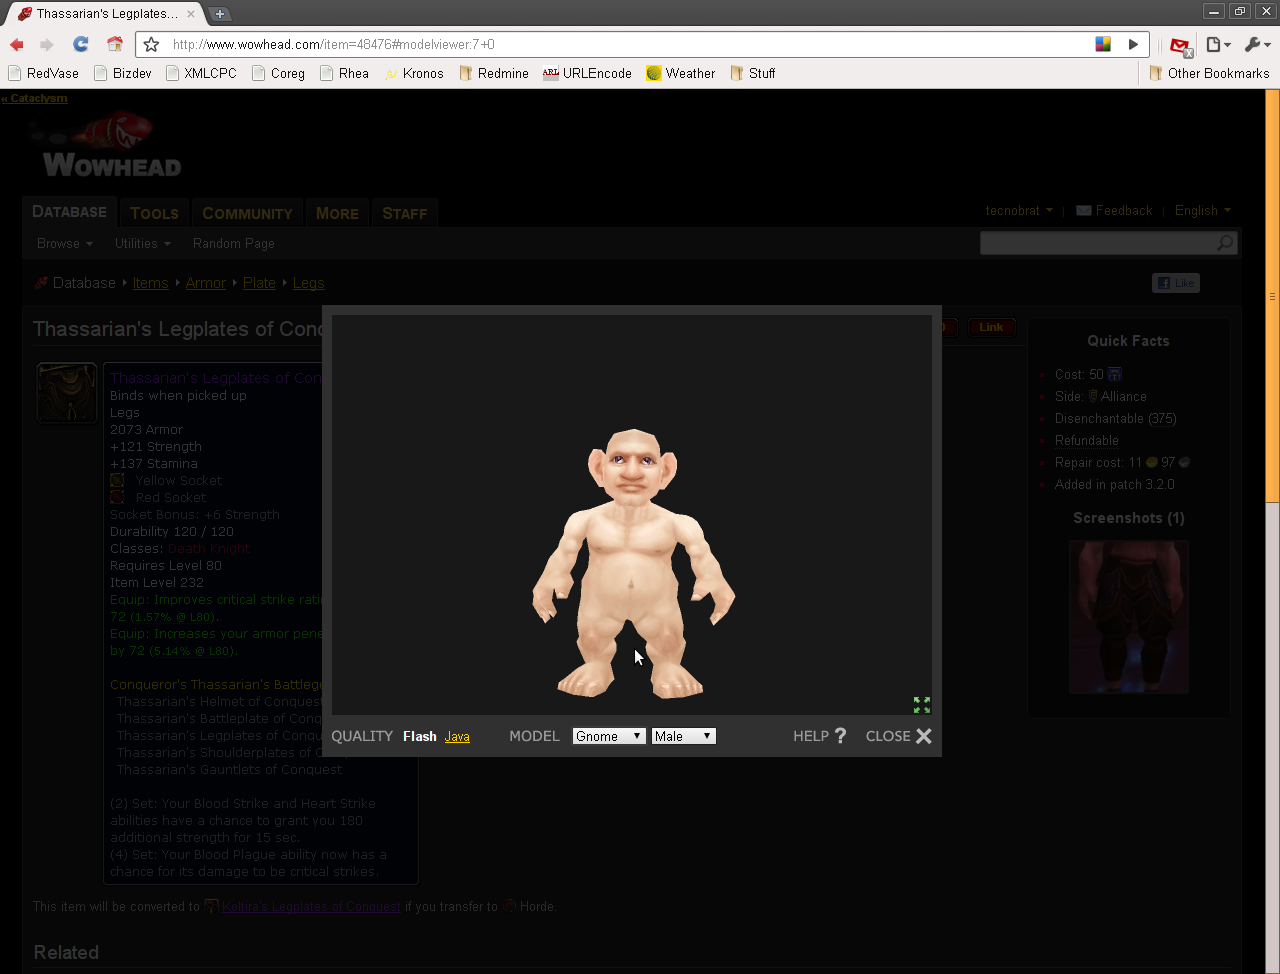The image size is (1280, 974).
Task: Open the Kronos bookmark
Action: pos(414,73)
